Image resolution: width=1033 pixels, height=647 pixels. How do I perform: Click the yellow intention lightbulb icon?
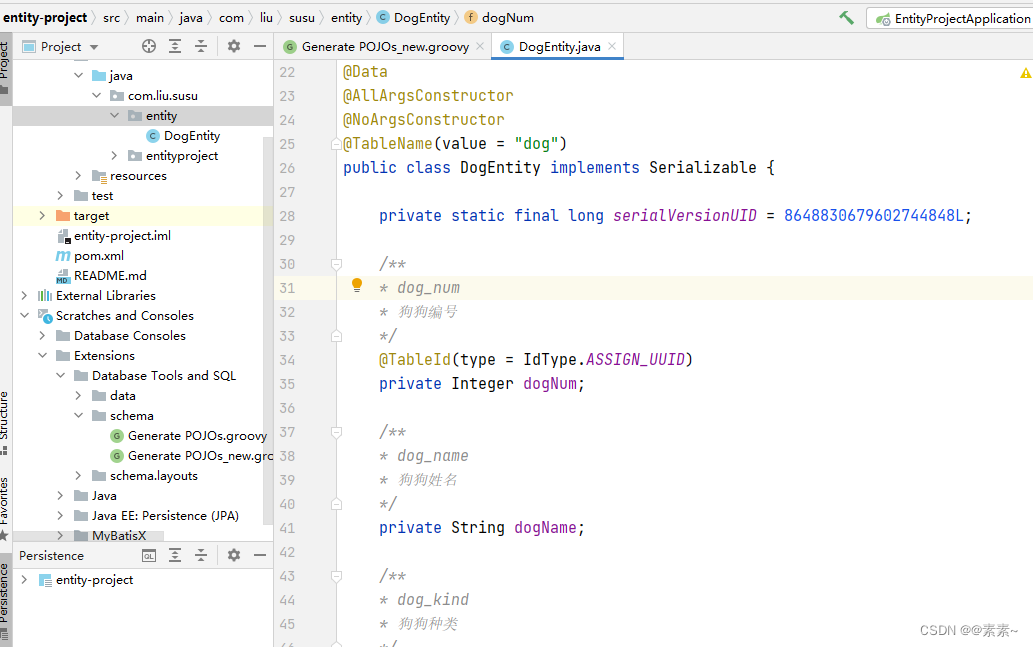click(x=357, y=285)
